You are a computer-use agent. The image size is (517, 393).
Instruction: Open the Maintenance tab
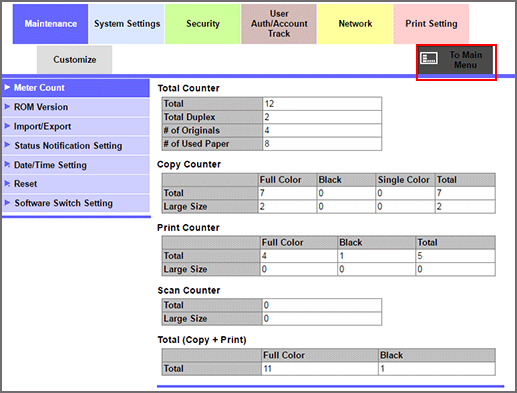pos(50,24)
